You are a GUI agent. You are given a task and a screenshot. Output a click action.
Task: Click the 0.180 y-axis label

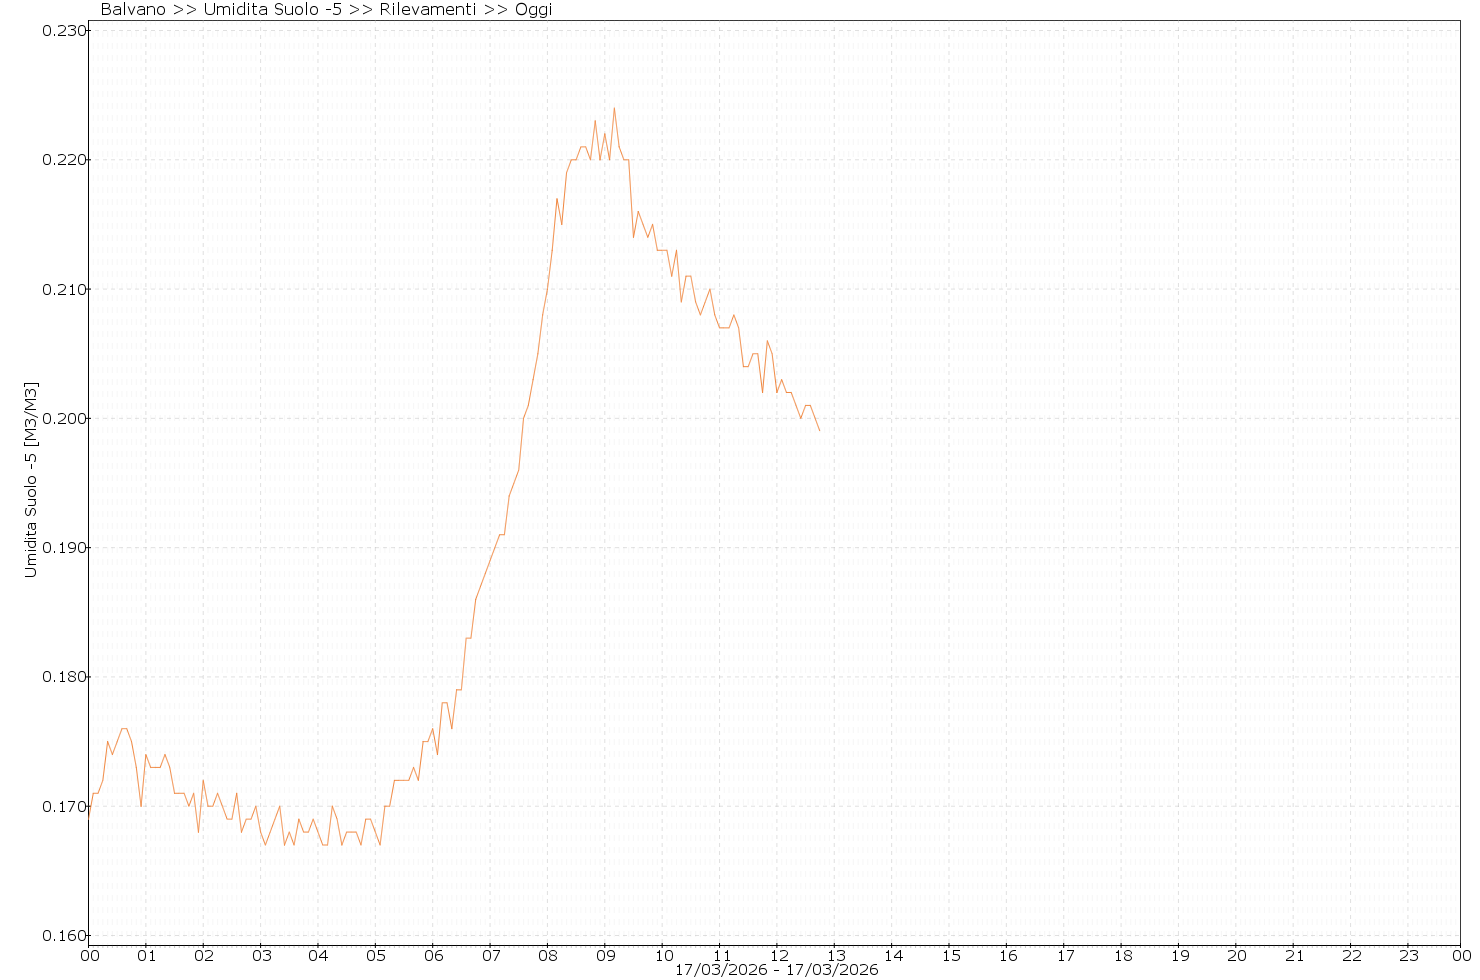[61, 677]
